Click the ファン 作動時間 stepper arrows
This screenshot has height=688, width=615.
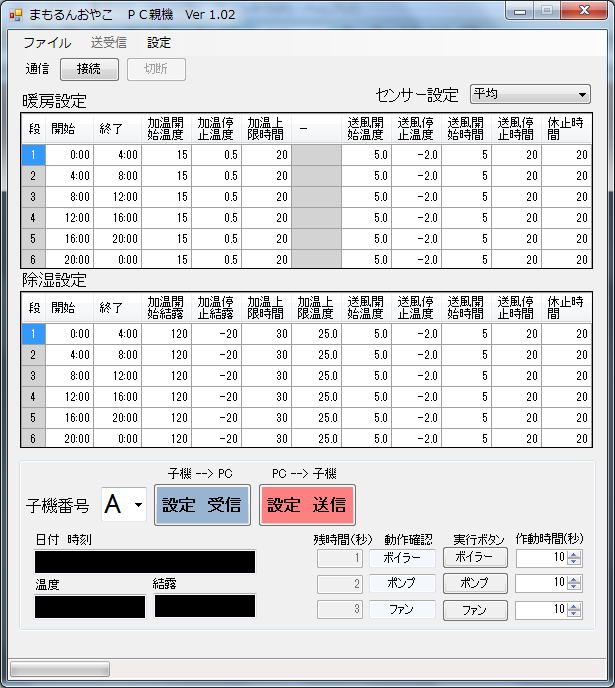click(574, 609)
